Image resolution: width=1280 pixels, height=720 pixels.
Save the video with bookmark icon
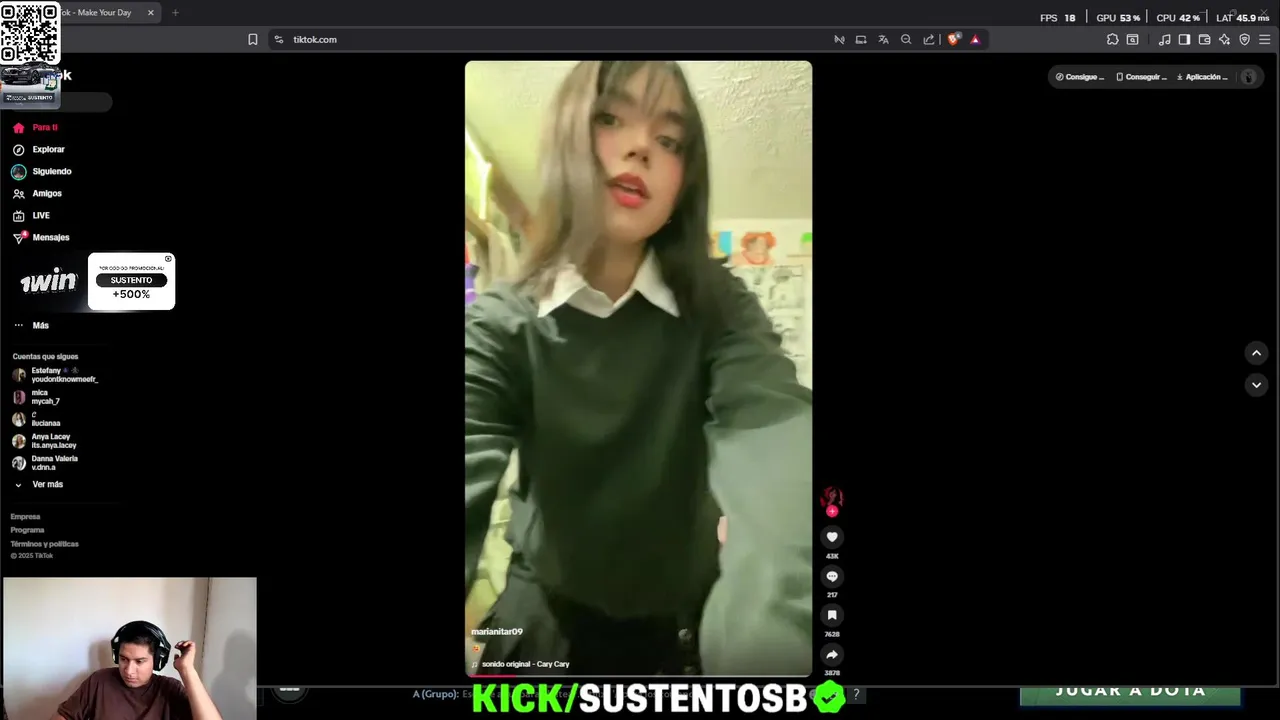(832, 615)
